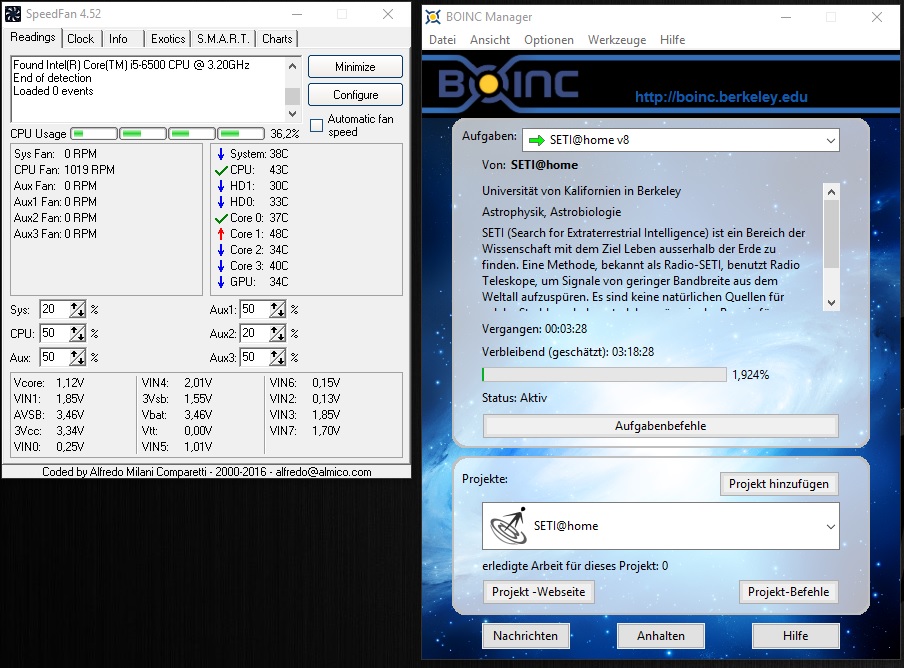The width and height of the screenshot is (904, 668).
Task: Open the Datei menu in BOINC Manager
Action: pyautogui.click(x=442, y=40)
